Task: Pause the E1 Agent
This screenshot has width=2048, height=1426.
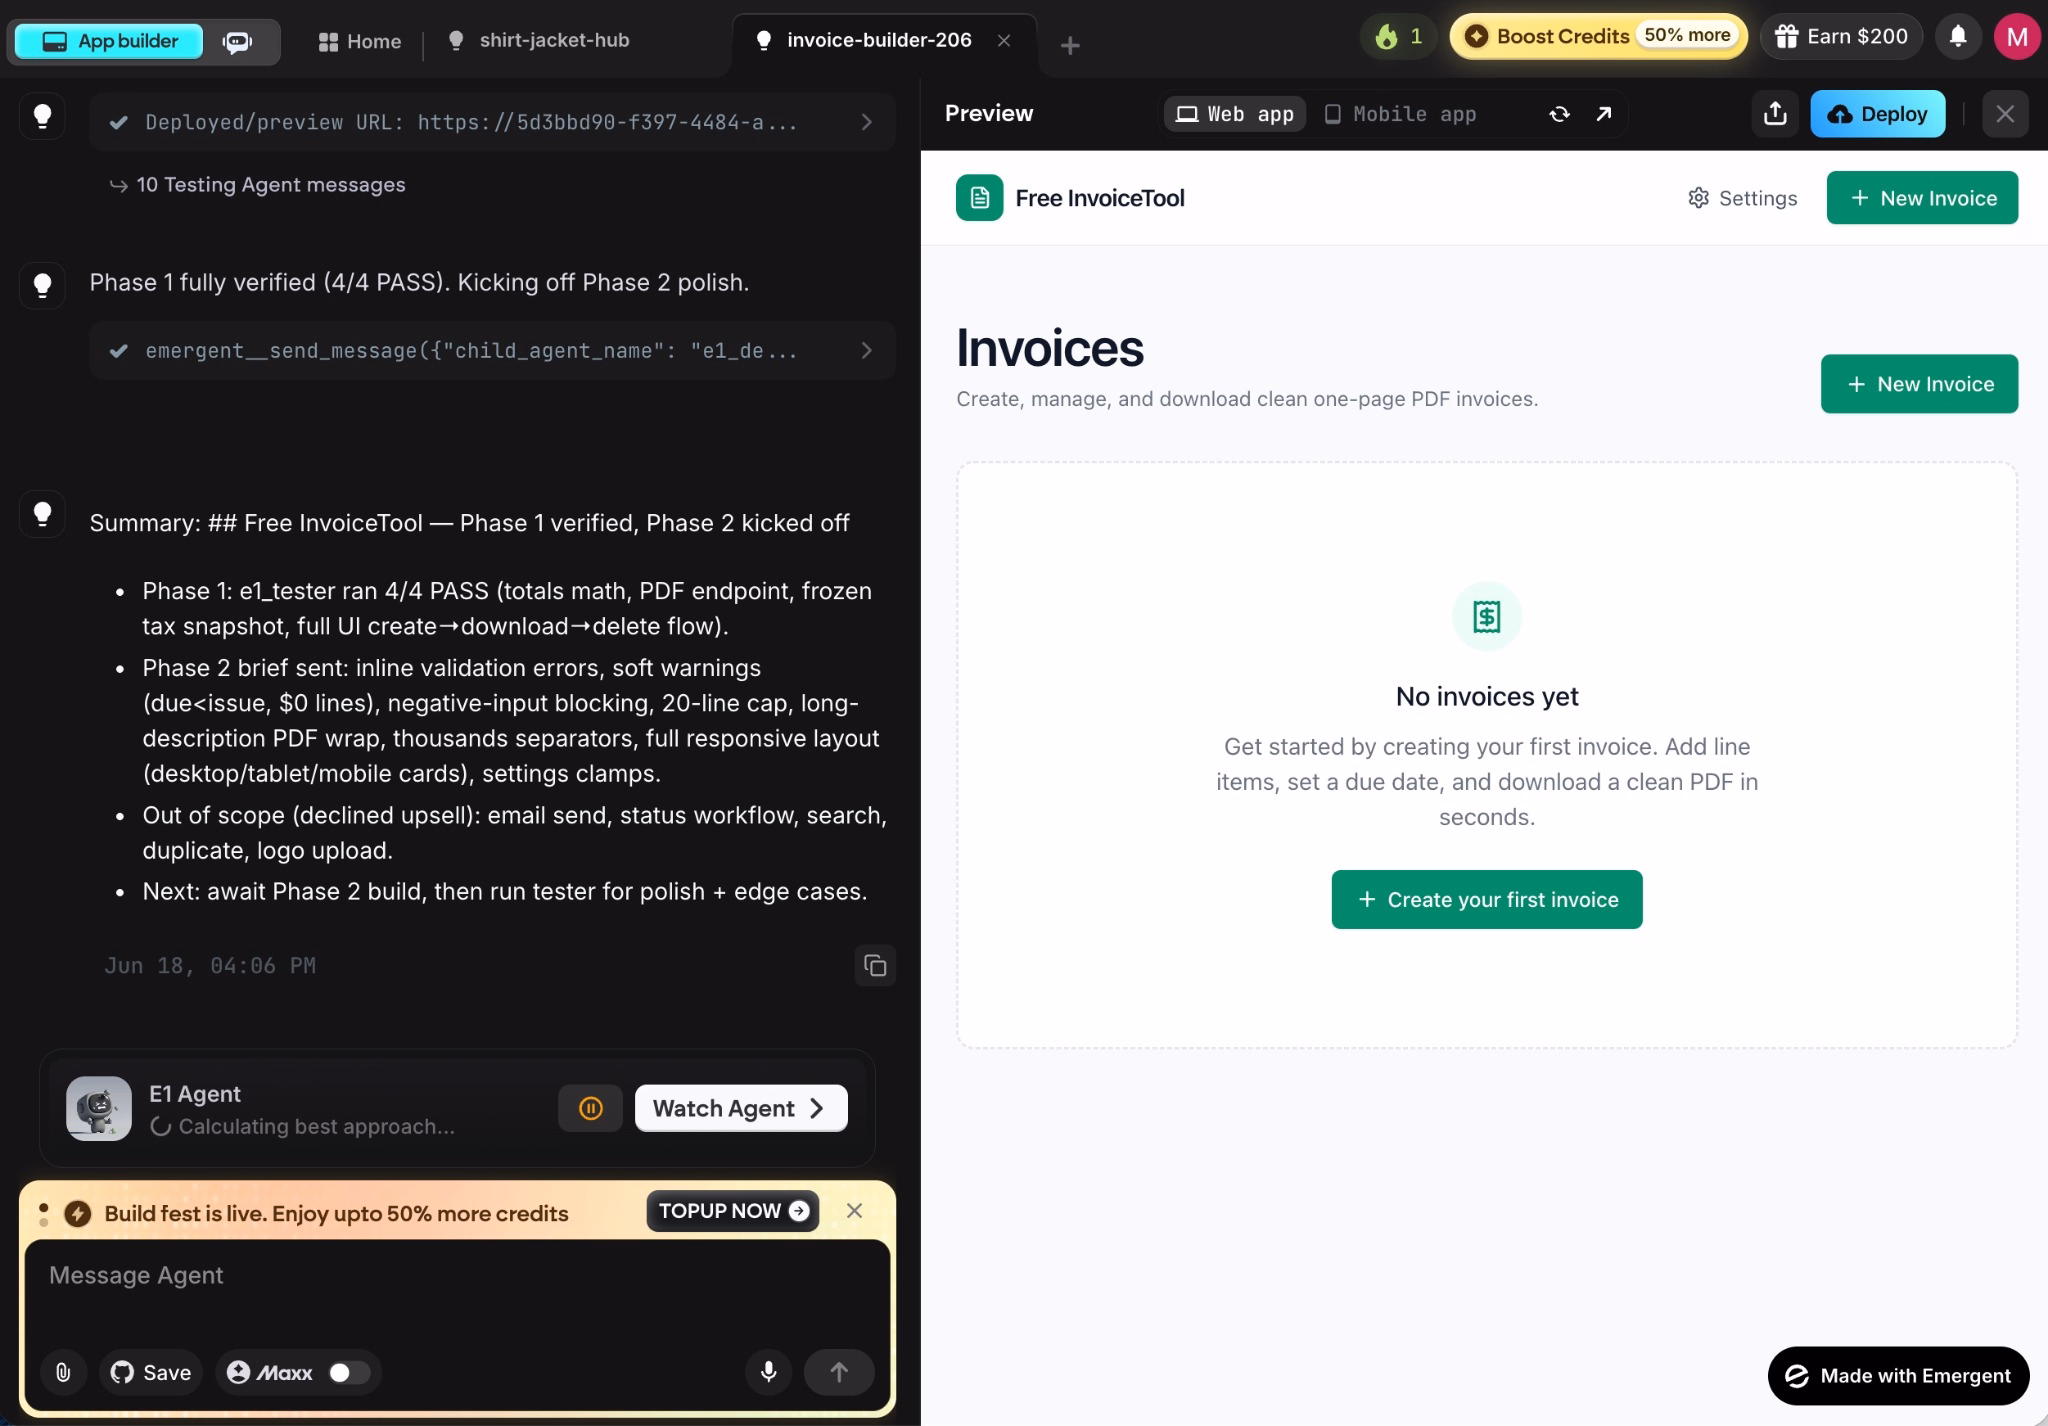Action: 590,1108
